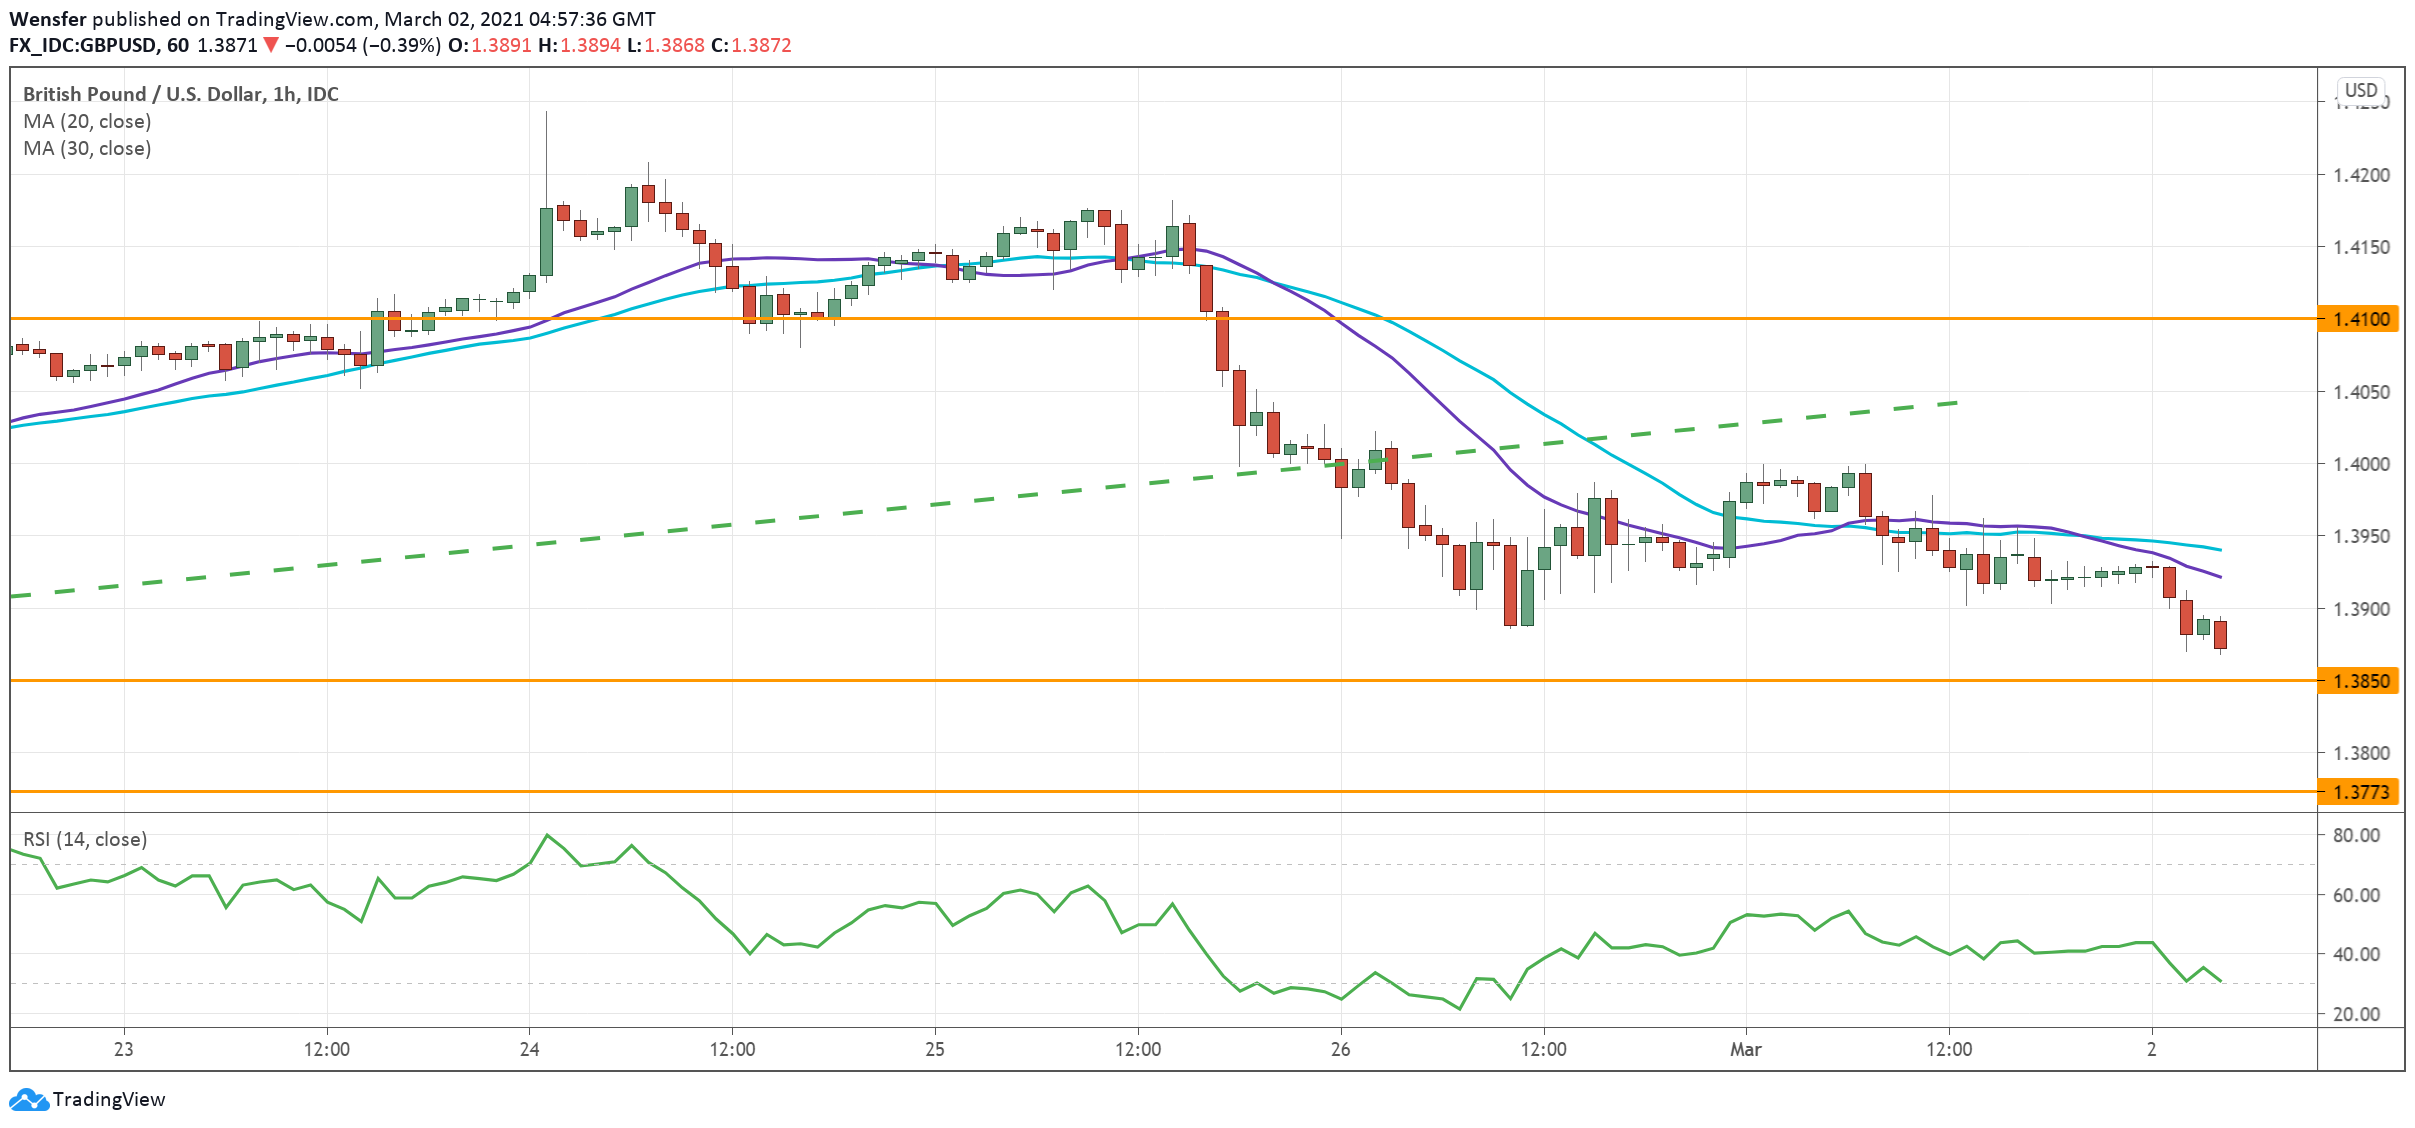Select the MA (20, close) indicator legend
Screen dimensions: 2415x1128
click(x=87, y=121)
